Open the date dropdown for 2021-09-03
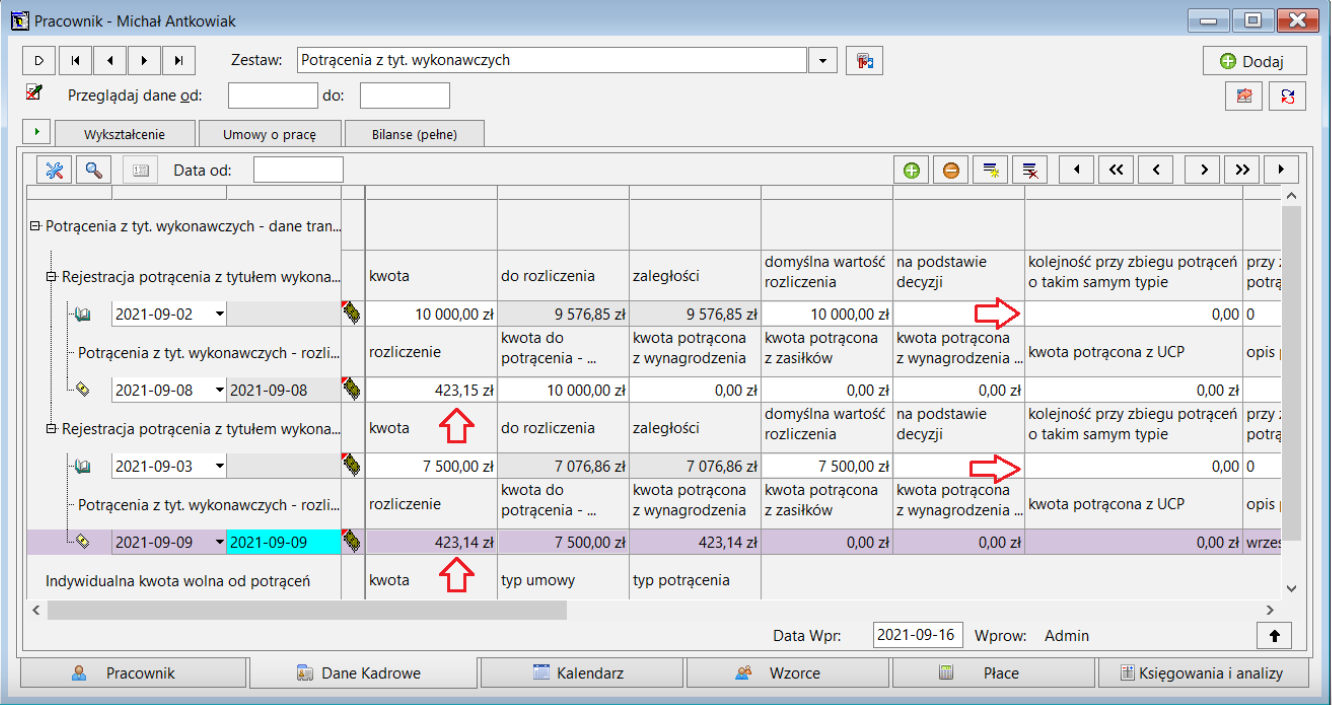The width and height of the screenshot is (1332, 705). tap(219, 466)
